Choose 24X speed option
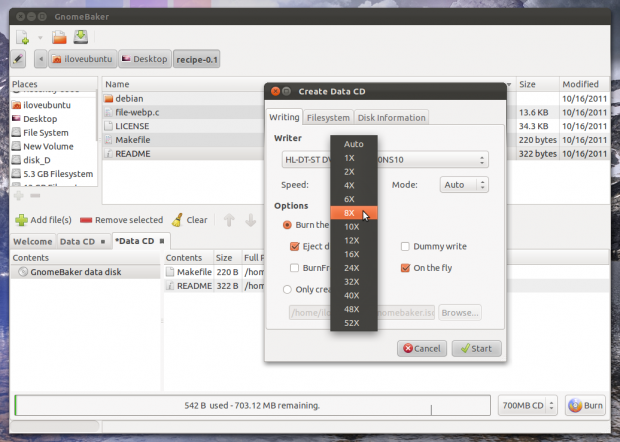This screenshot has height=442, width=620. (x=353, y=268)
